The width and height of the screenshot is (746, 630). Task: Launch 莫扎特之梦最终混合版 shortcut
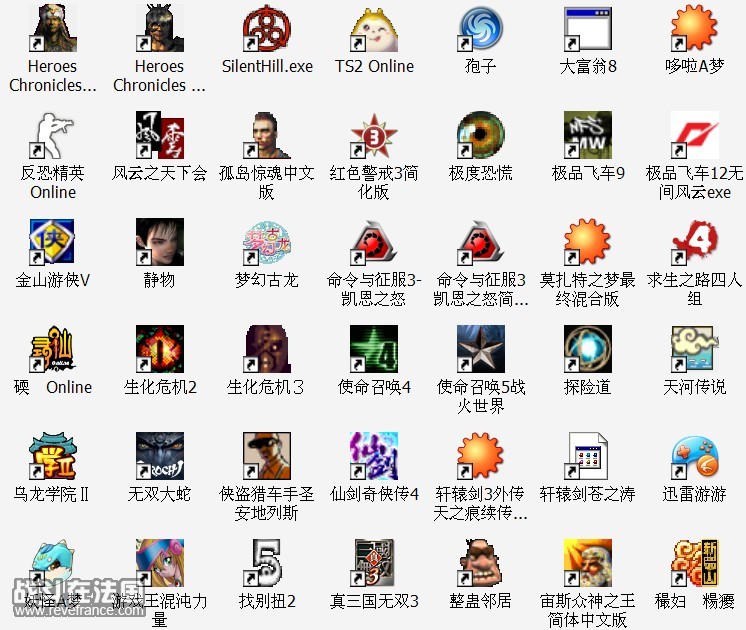pos(588,242)
